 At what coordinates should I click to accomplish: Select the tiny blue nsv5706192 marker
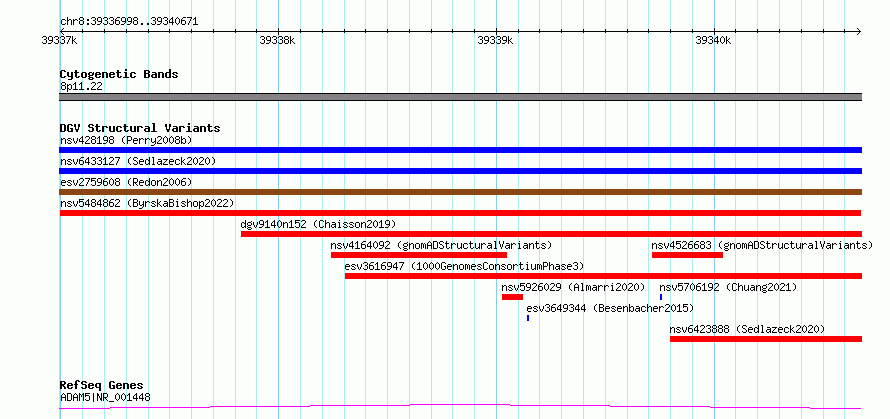661,297
